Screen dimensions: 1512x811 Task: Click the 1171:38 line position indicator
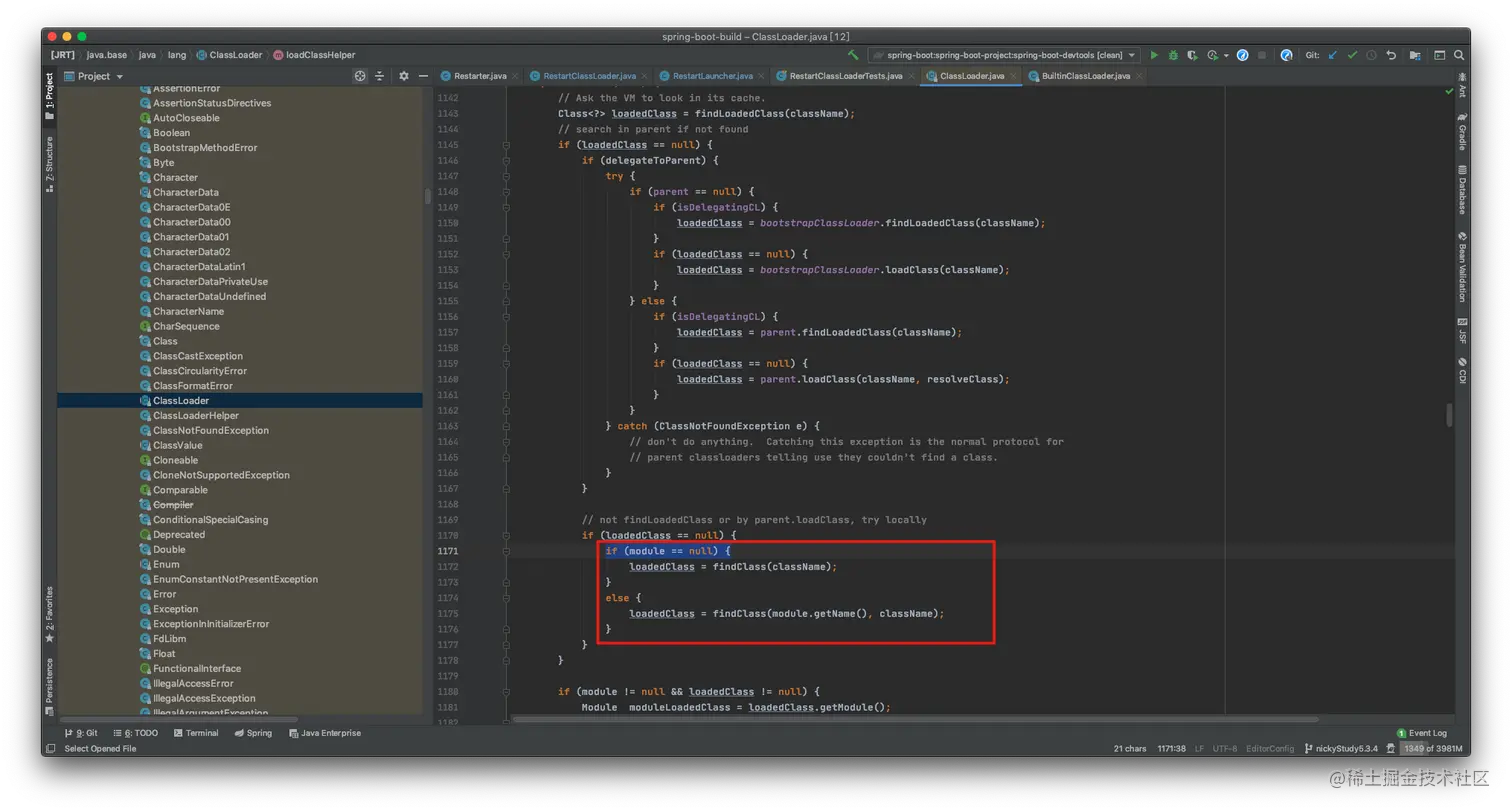[1172, 748]
